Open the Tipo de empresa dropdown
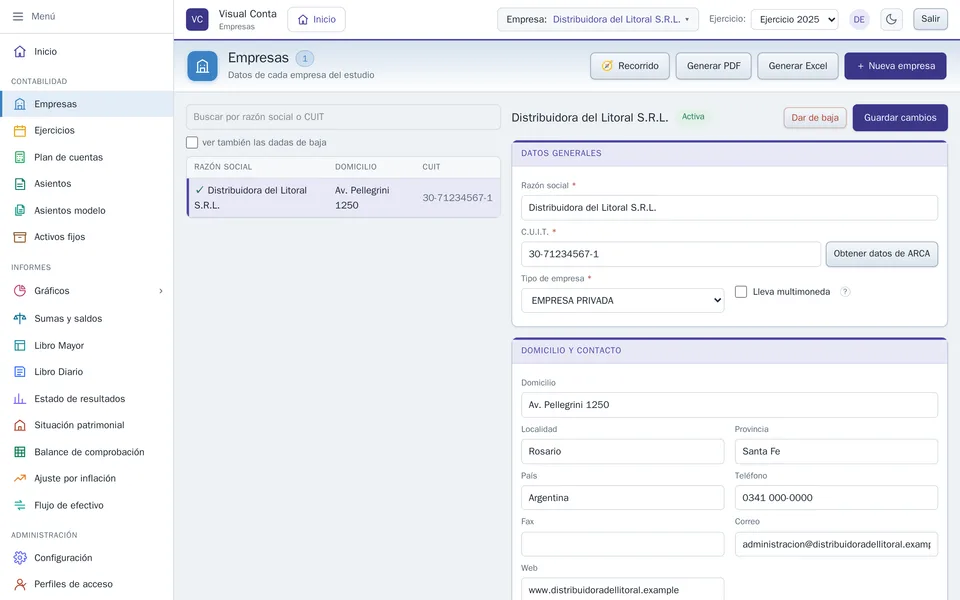 623,301
